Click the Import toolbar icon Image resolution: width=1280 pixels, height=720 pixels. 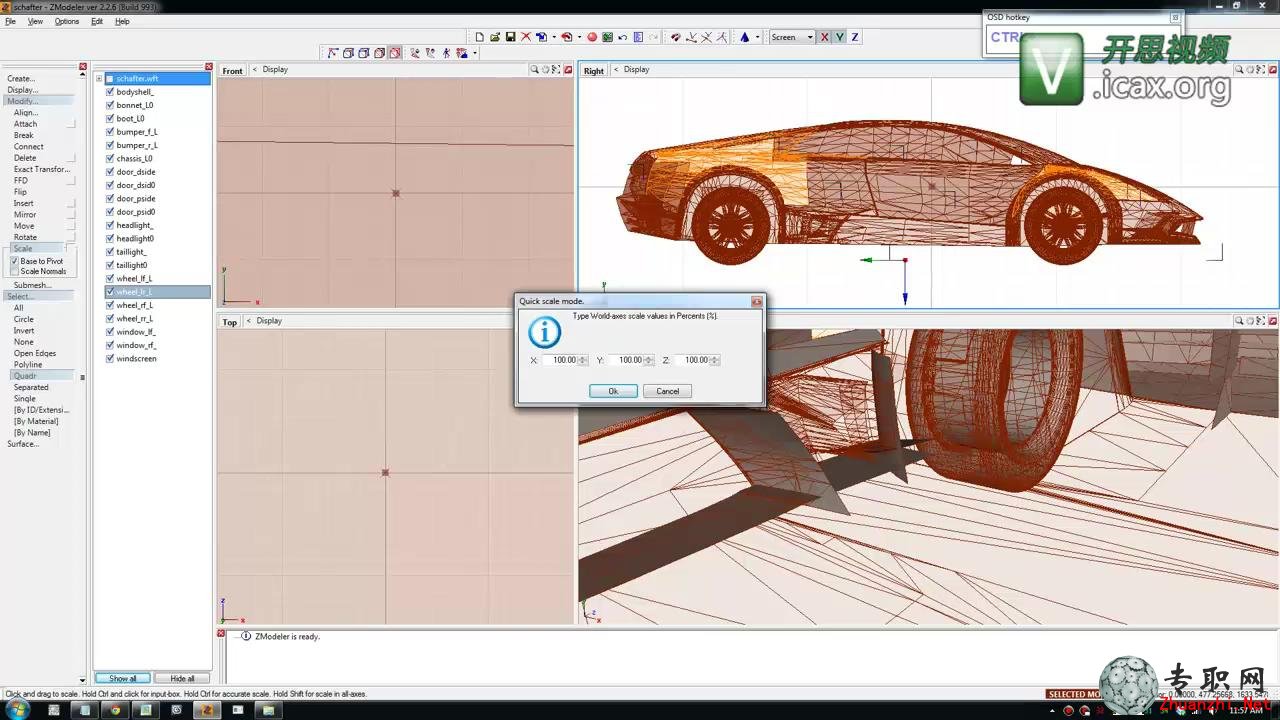tap(541, 37)
